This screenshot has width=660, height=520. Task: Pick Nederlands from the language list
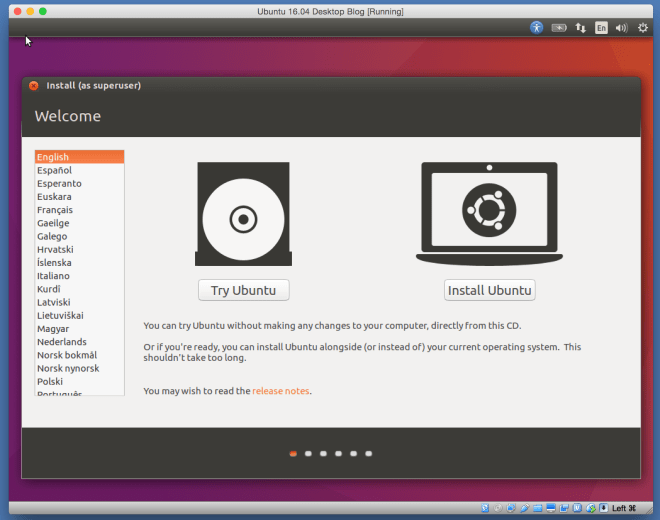[x=59, y=342]
